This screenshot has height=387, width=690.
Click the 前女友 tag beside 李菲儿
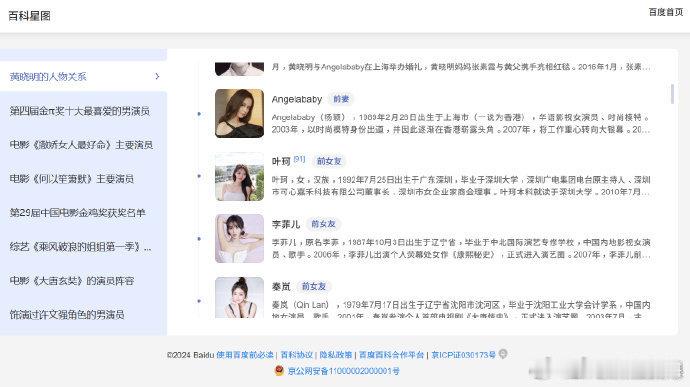tap(323, 224)
